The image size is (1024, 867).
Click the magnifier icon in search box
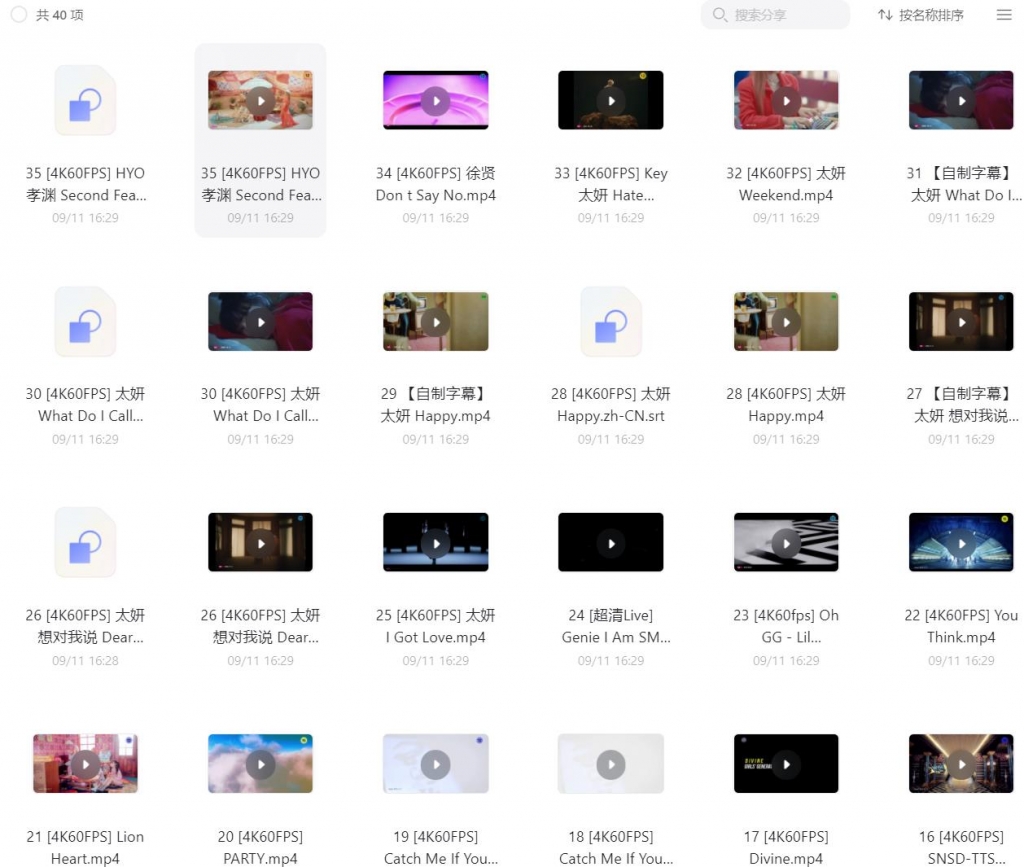(x=720, y=14)
